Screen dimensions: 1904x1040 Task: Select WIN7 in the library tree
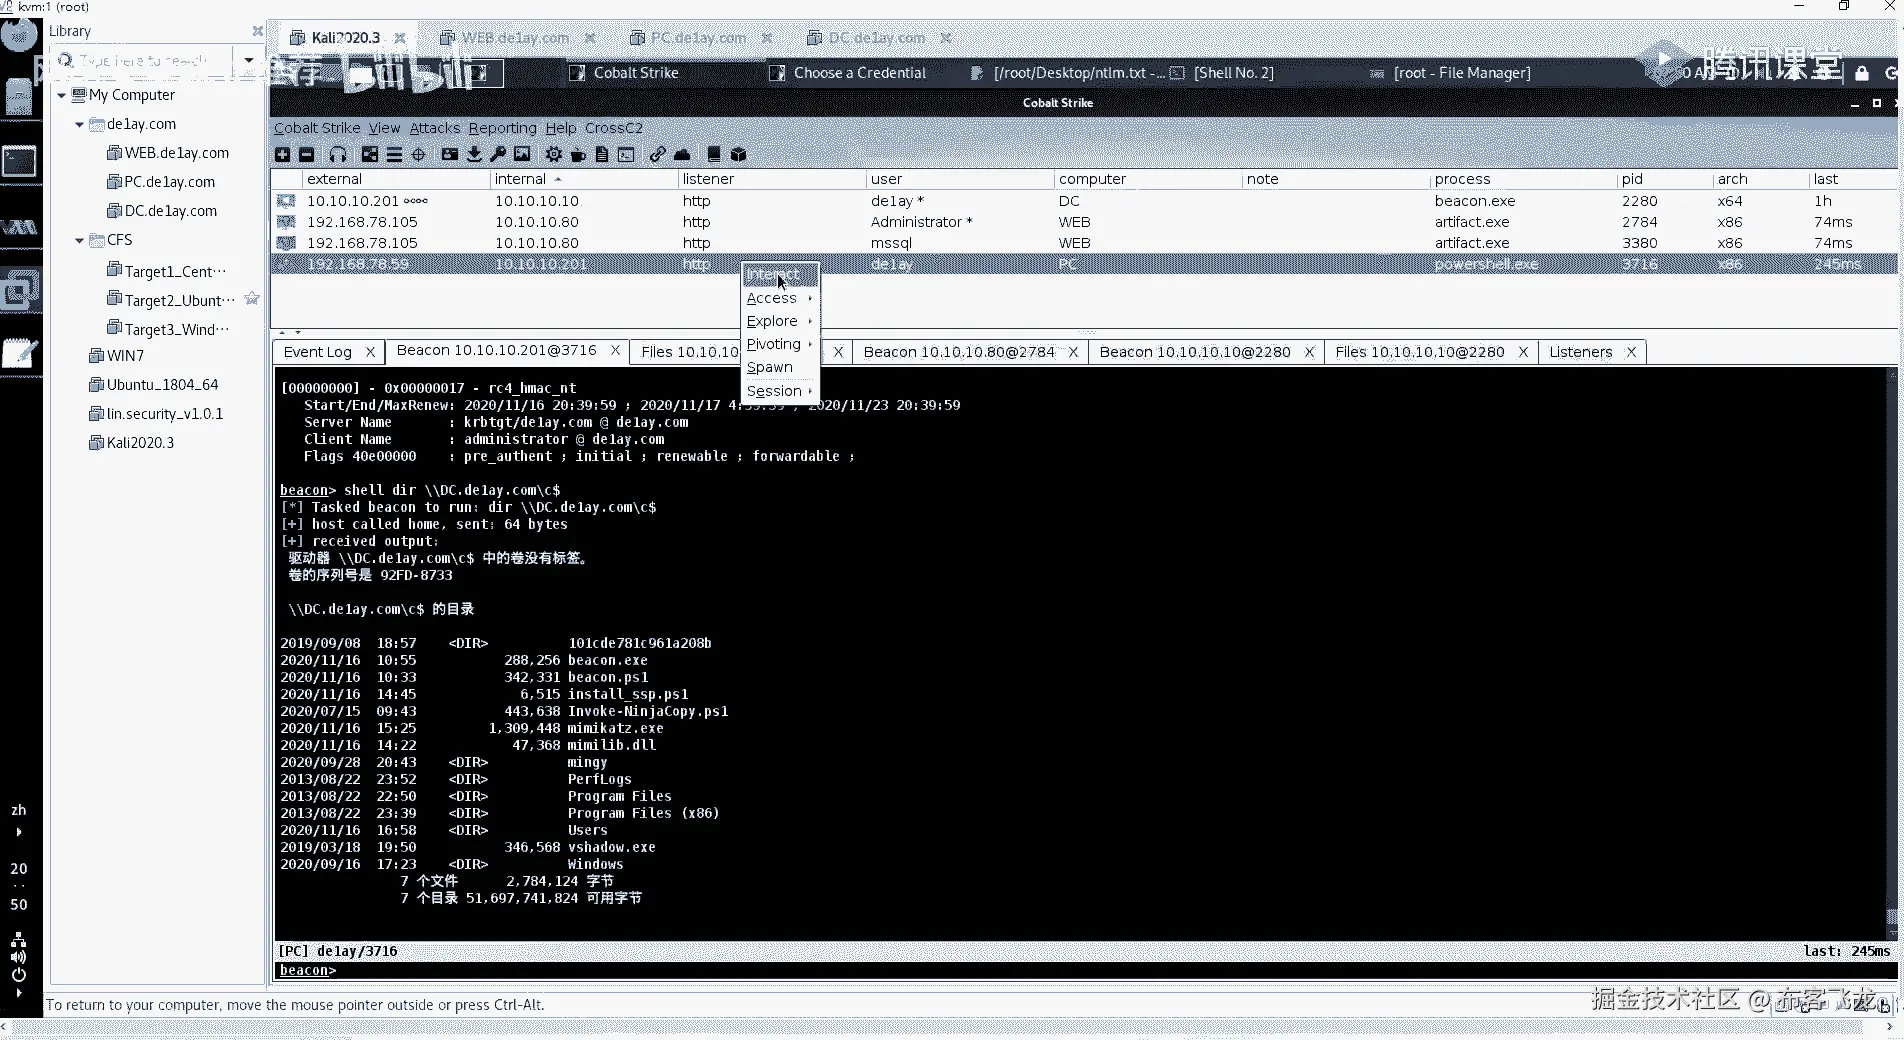point(117,356)
